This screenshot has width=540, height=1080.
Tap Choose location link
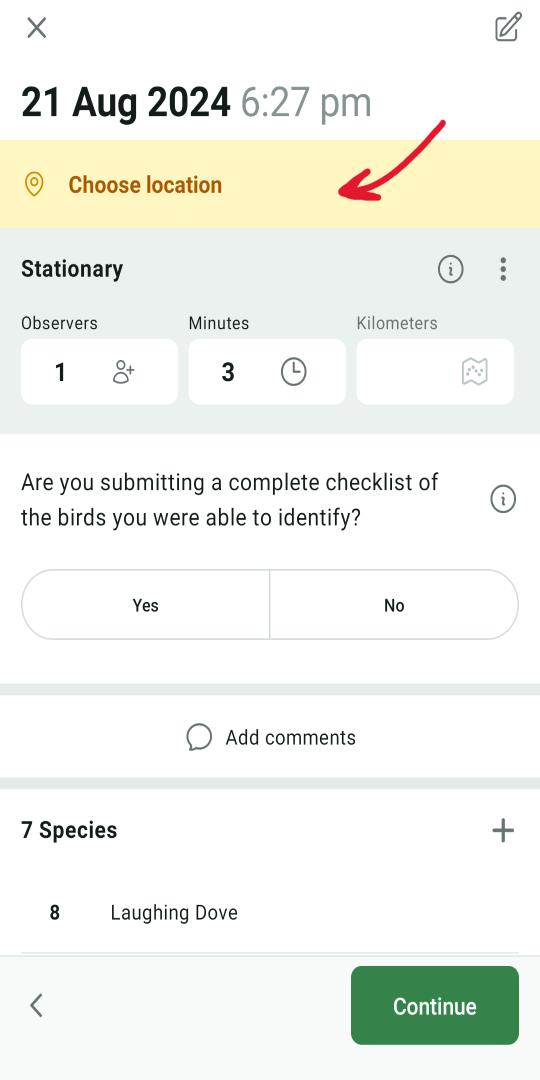(x=145, y=185)
